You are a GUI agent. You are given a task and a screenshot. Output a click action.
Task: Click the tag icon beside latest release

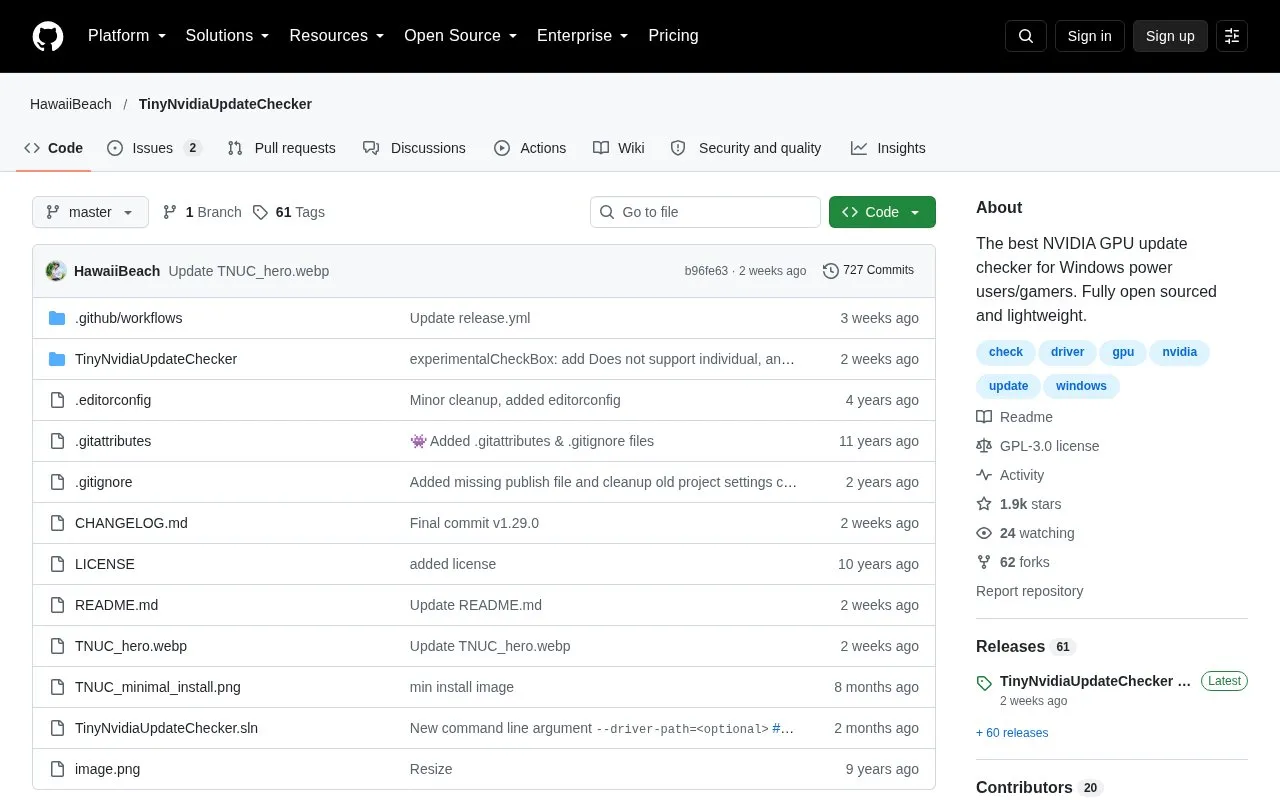tap(984, 683)
